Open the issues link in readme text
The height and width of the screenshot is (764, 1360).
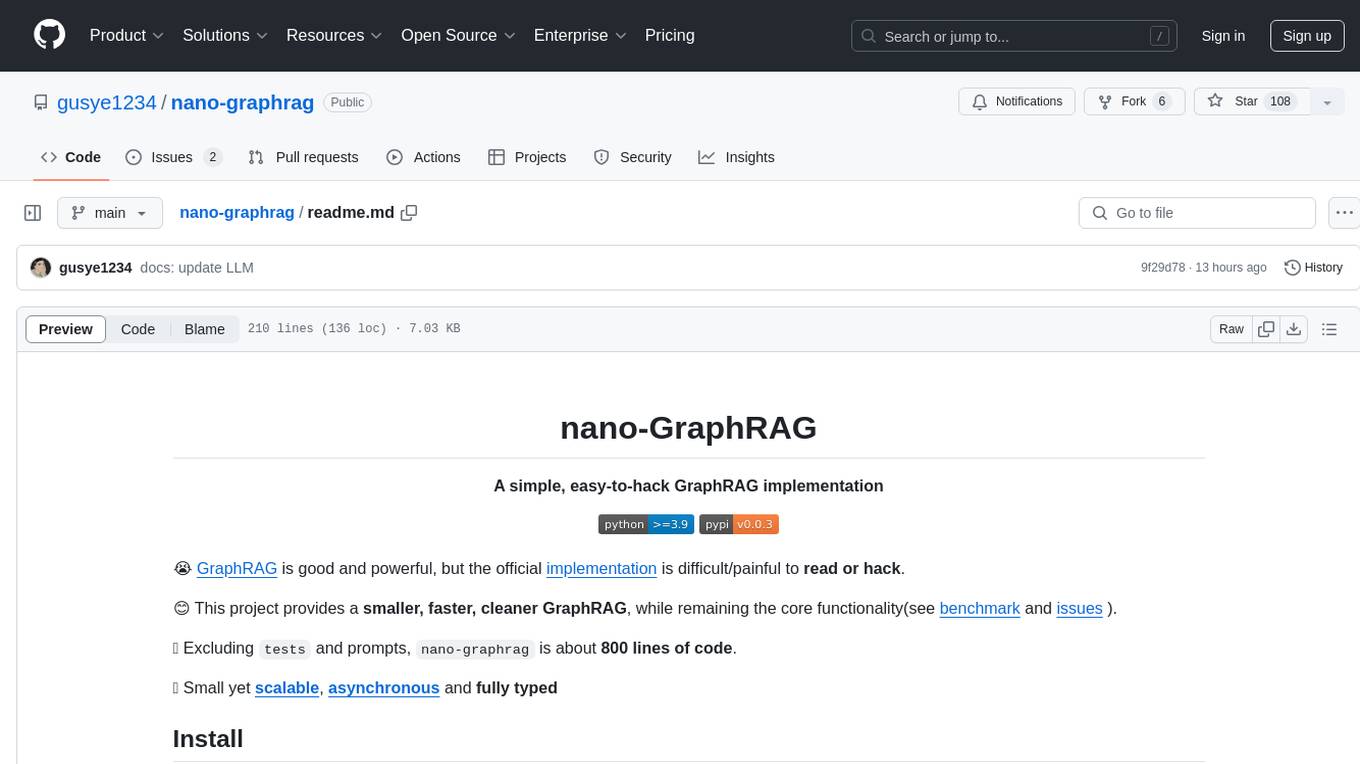[x=1080, y=608]
